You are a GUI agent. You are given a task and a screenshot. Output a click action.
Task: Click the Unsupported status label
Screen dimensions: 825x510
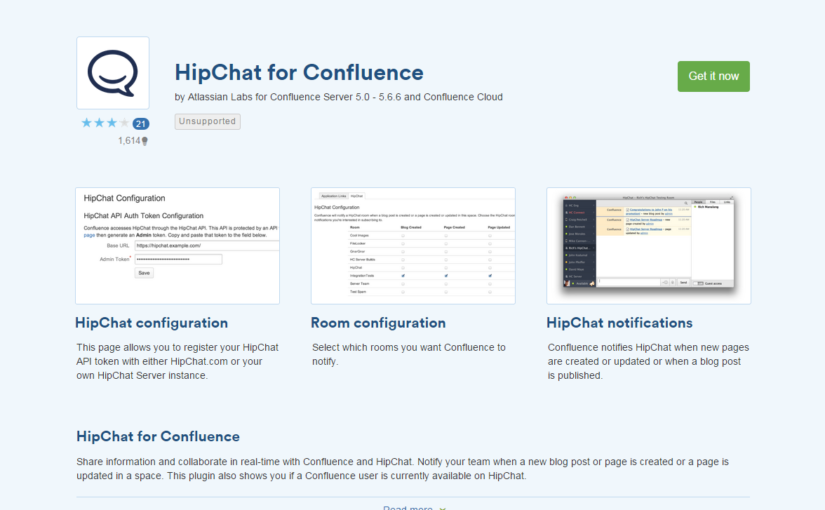pyautogui.click(x=207, y=121)
